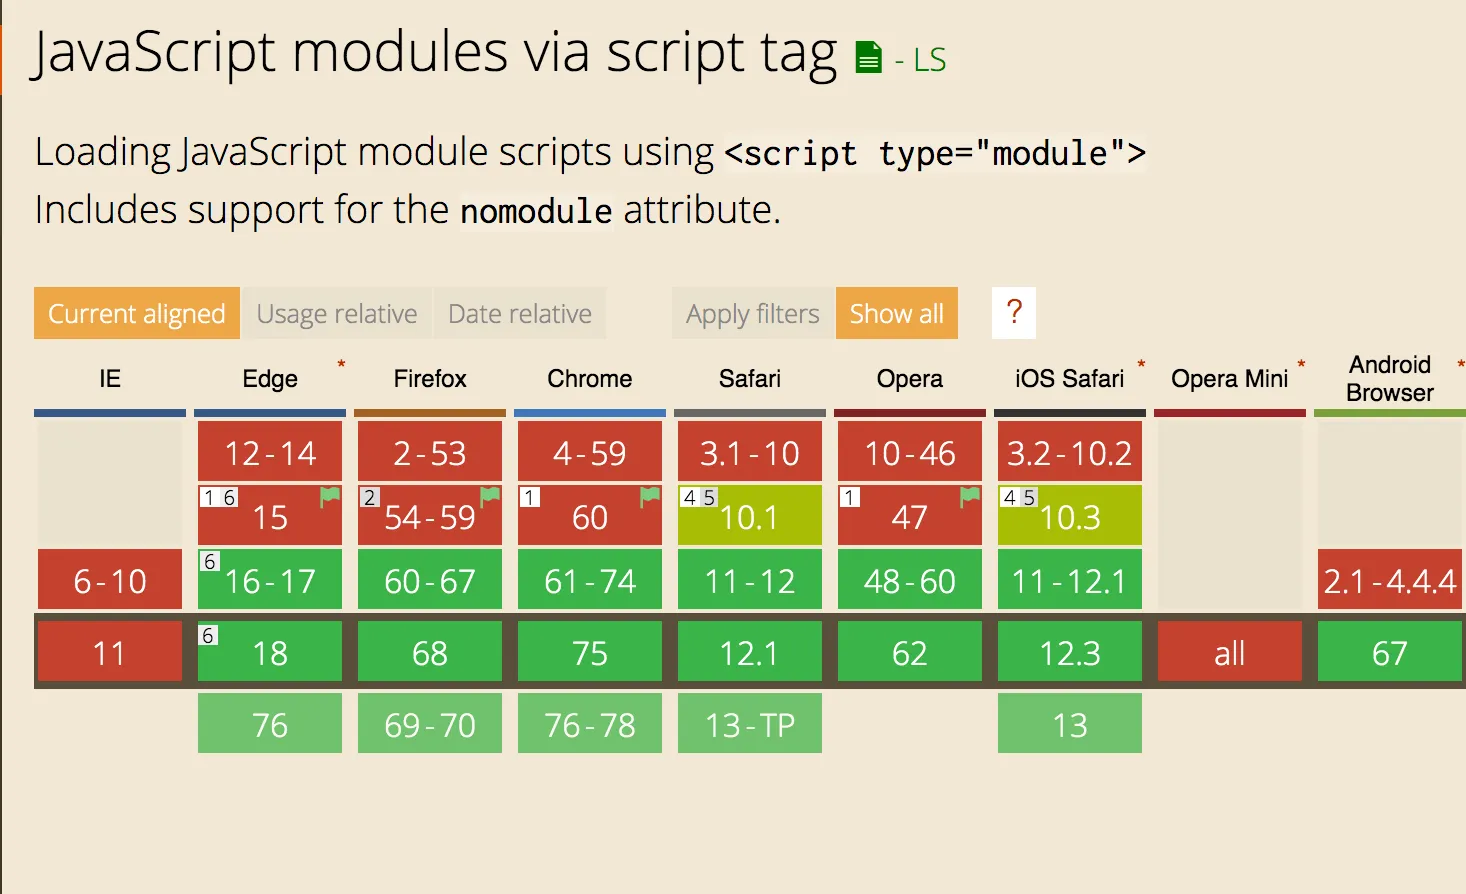Viewport: 1466px width, 894px height.
Task: Switch to Current aligned view
Action: (137, 313)
